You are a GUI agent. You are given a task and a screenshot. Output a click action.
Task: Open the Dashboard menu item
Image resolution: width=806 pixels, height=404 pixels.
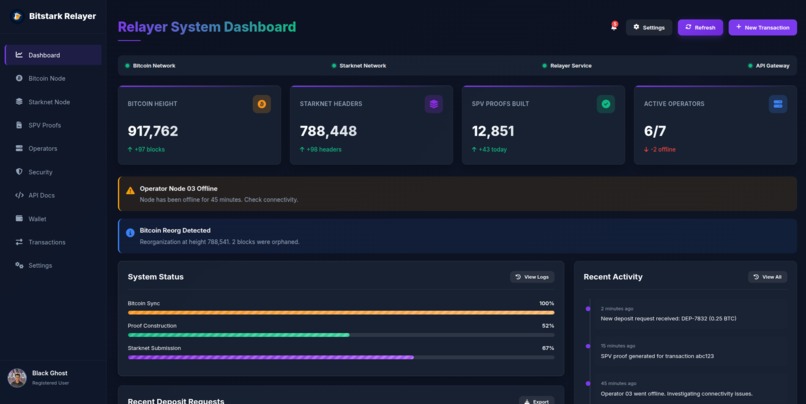pyautogui.click(x=53, y=55)
